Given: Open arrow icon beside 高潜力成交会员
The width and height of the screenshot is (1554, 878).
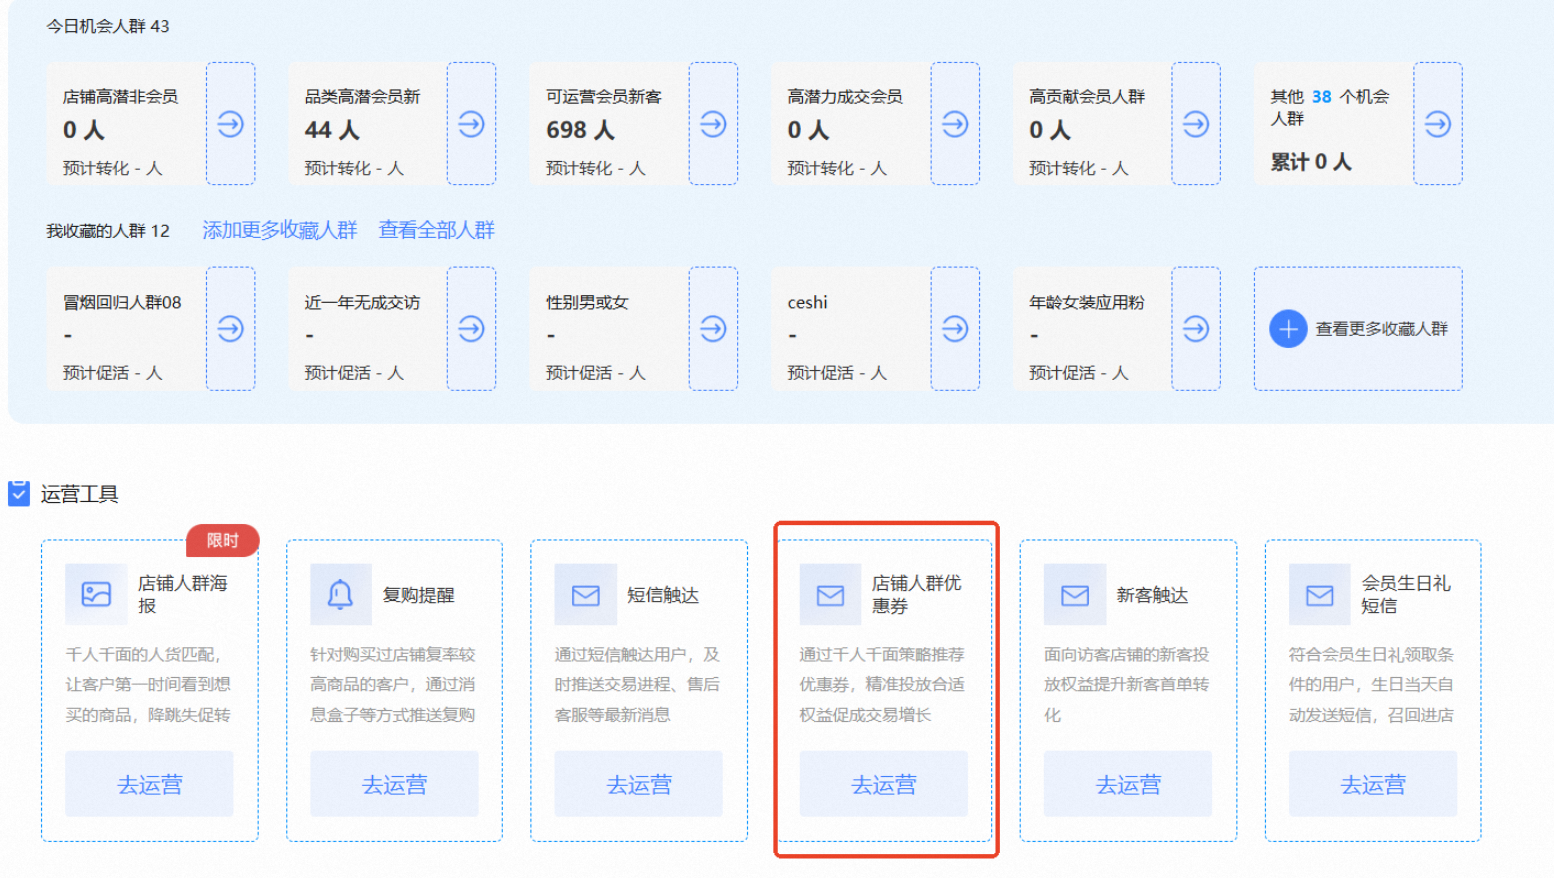Looking at the screenshot, I should point(955,124).
